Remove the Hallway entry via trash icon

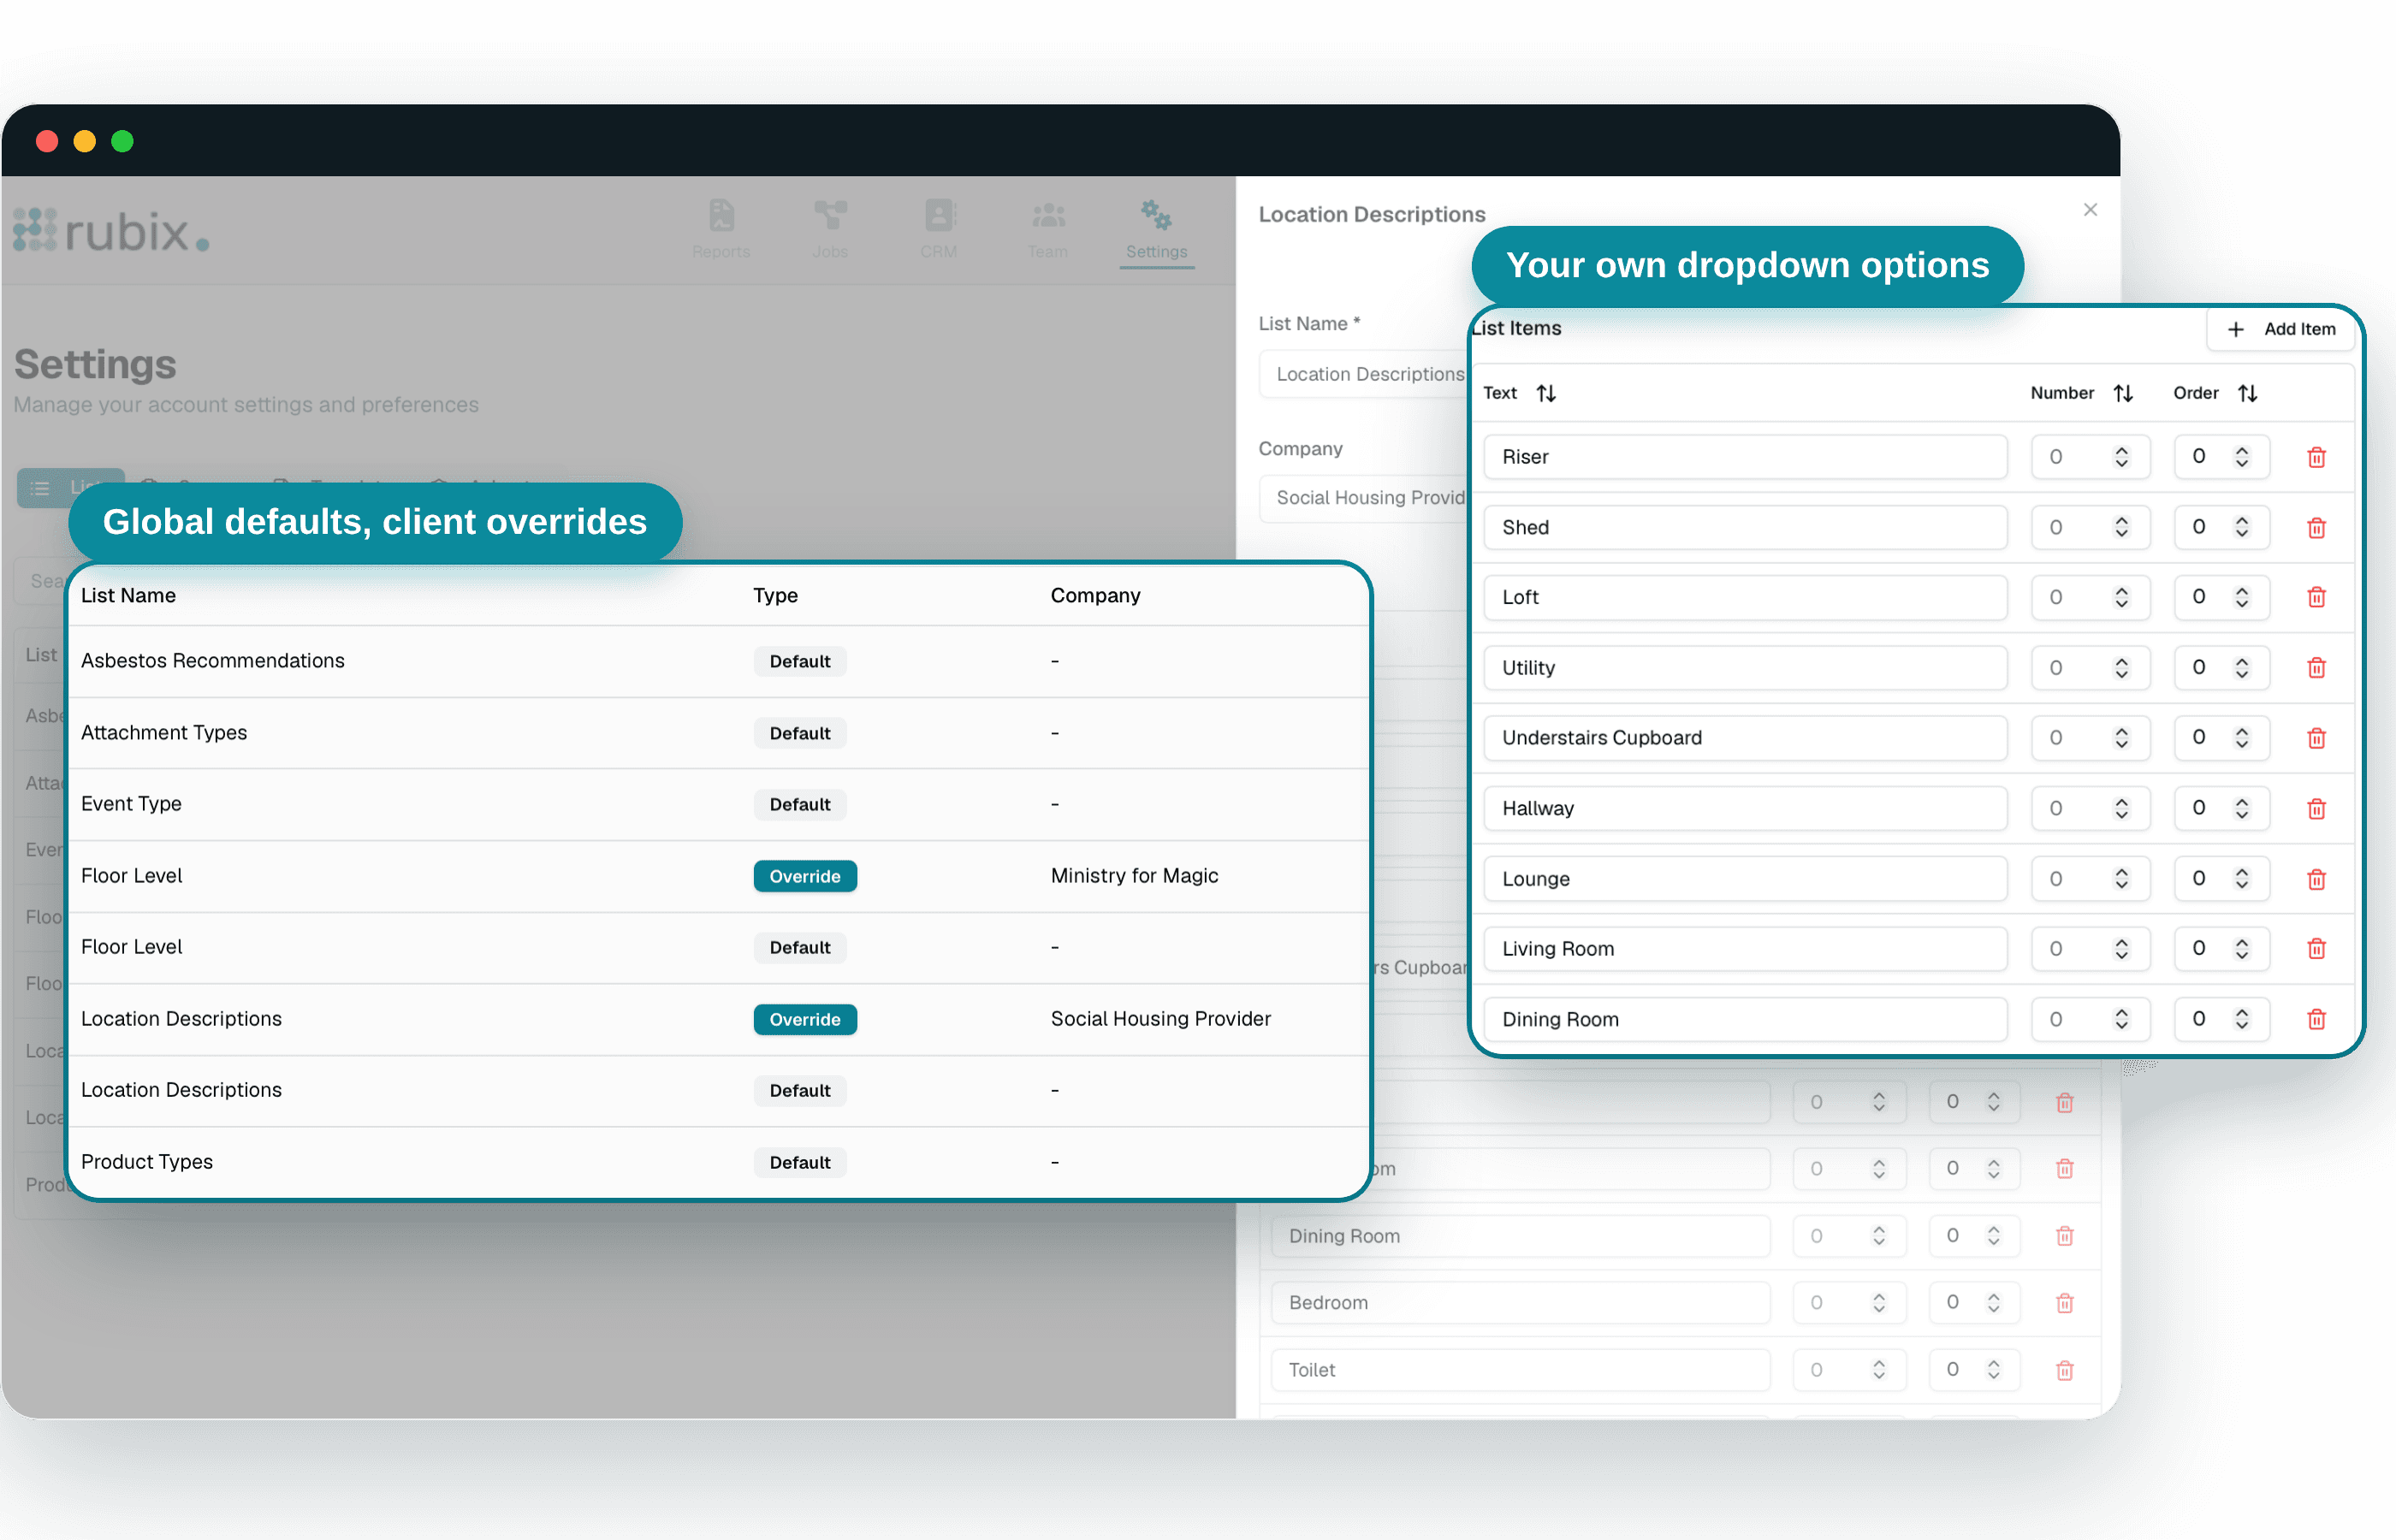[x=2316, y=808]
